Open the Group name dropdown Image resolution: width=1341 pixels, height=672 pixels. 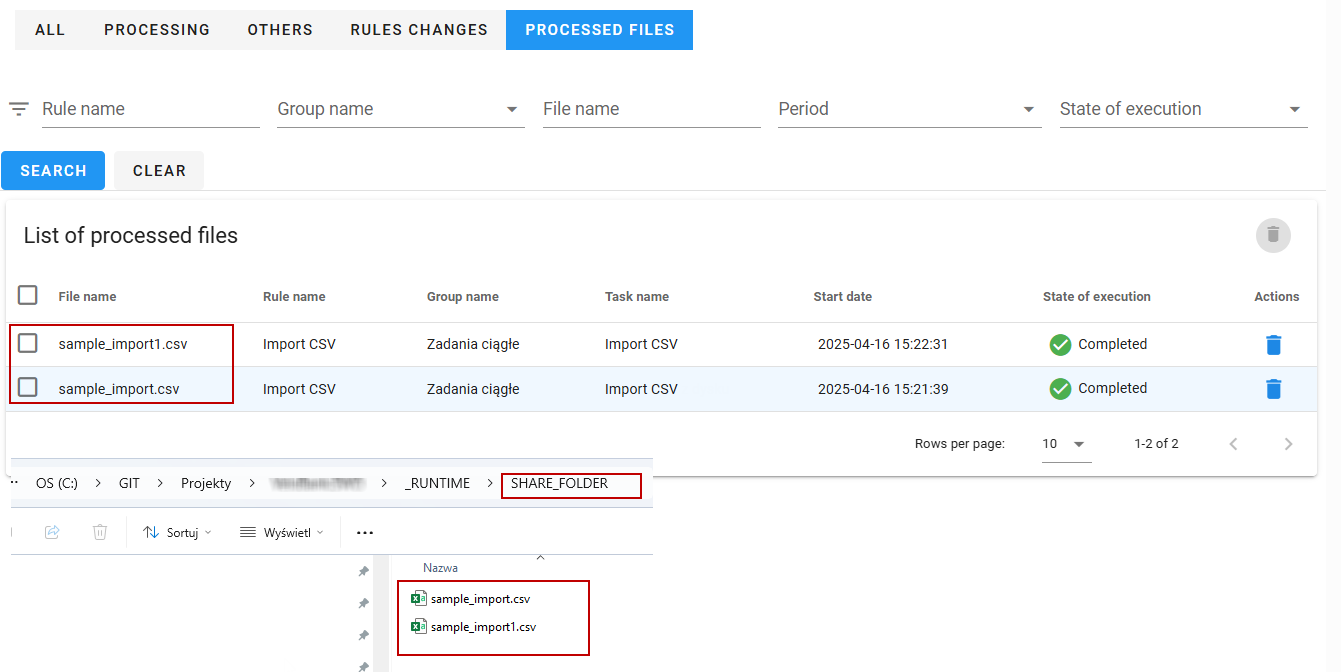pyautogui.click(x=401, y=109)
